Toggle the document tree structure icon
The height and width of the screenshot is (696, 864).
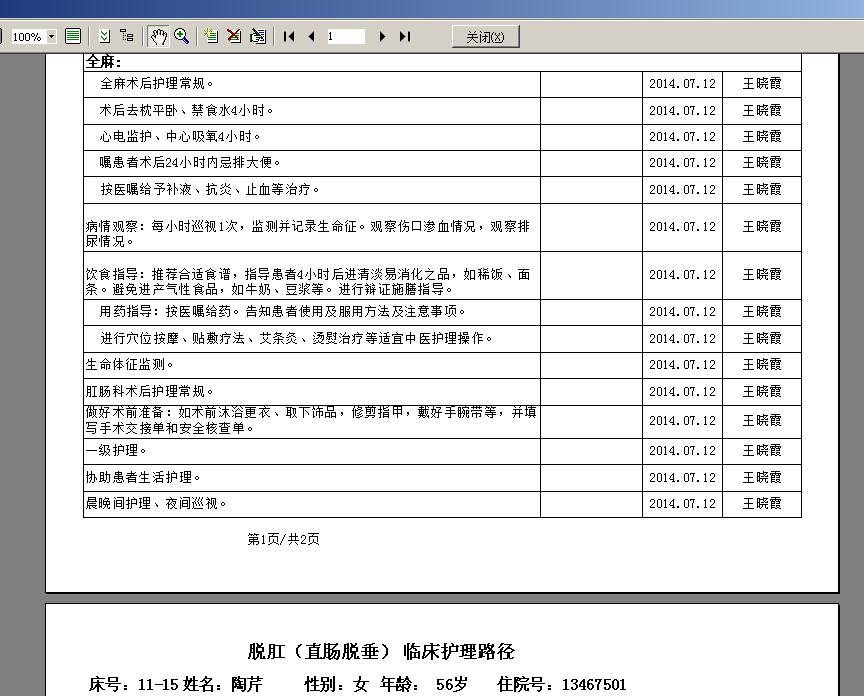point(127,36)
